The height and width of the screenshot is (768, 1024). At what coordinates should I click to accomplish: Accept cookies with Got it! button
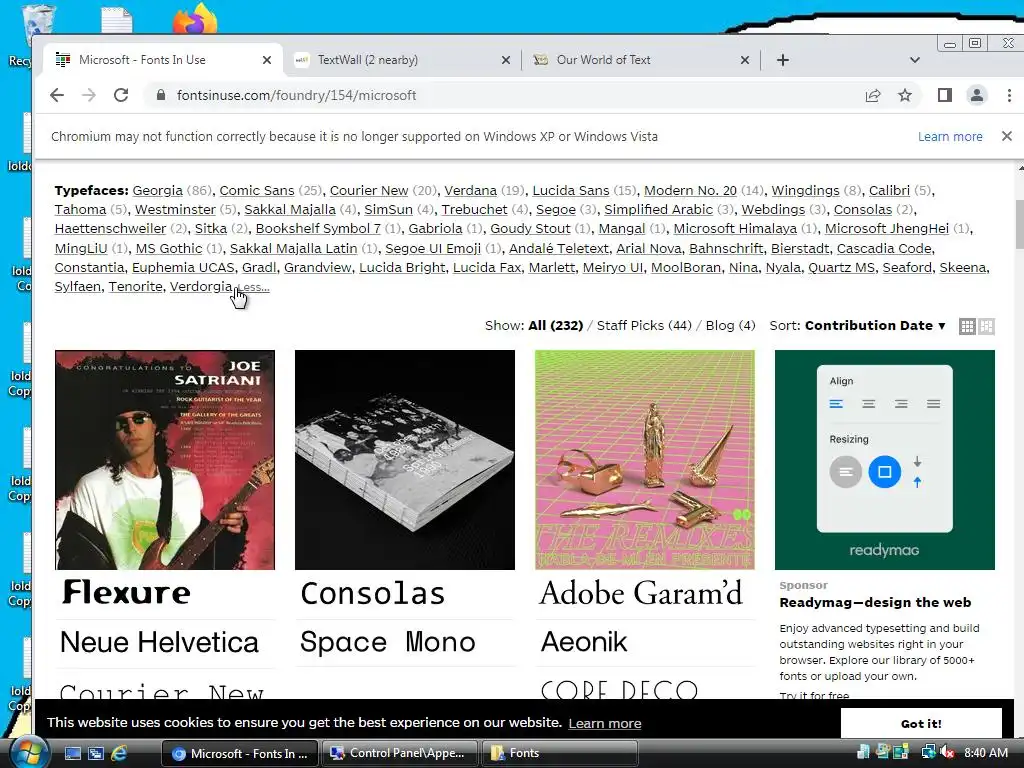(921, 724)
